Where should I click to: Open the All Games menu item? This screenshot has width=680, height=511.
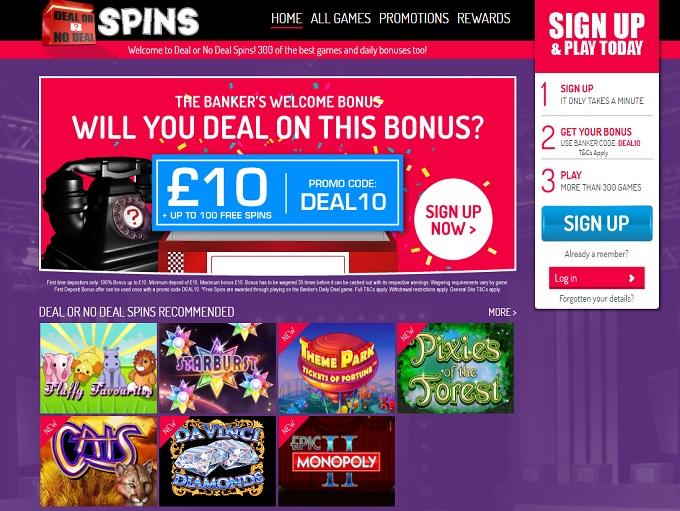coord(340,18)
